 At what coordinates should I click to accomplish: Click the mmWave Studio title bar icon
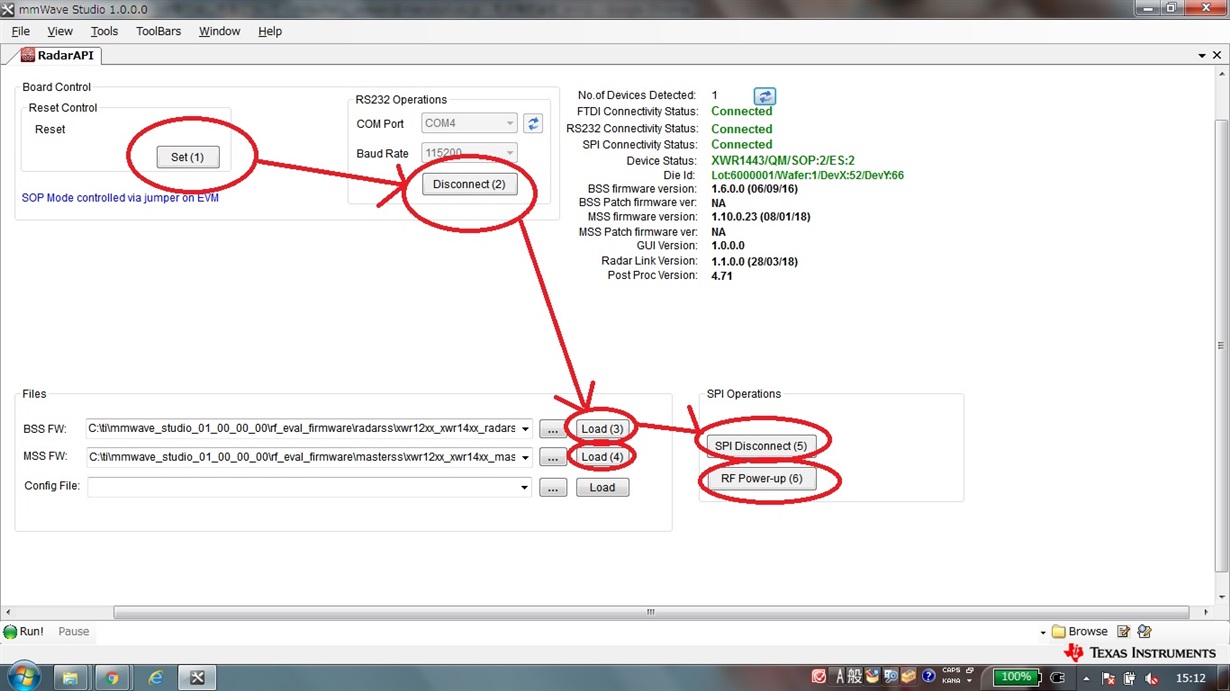click(8, 8)
